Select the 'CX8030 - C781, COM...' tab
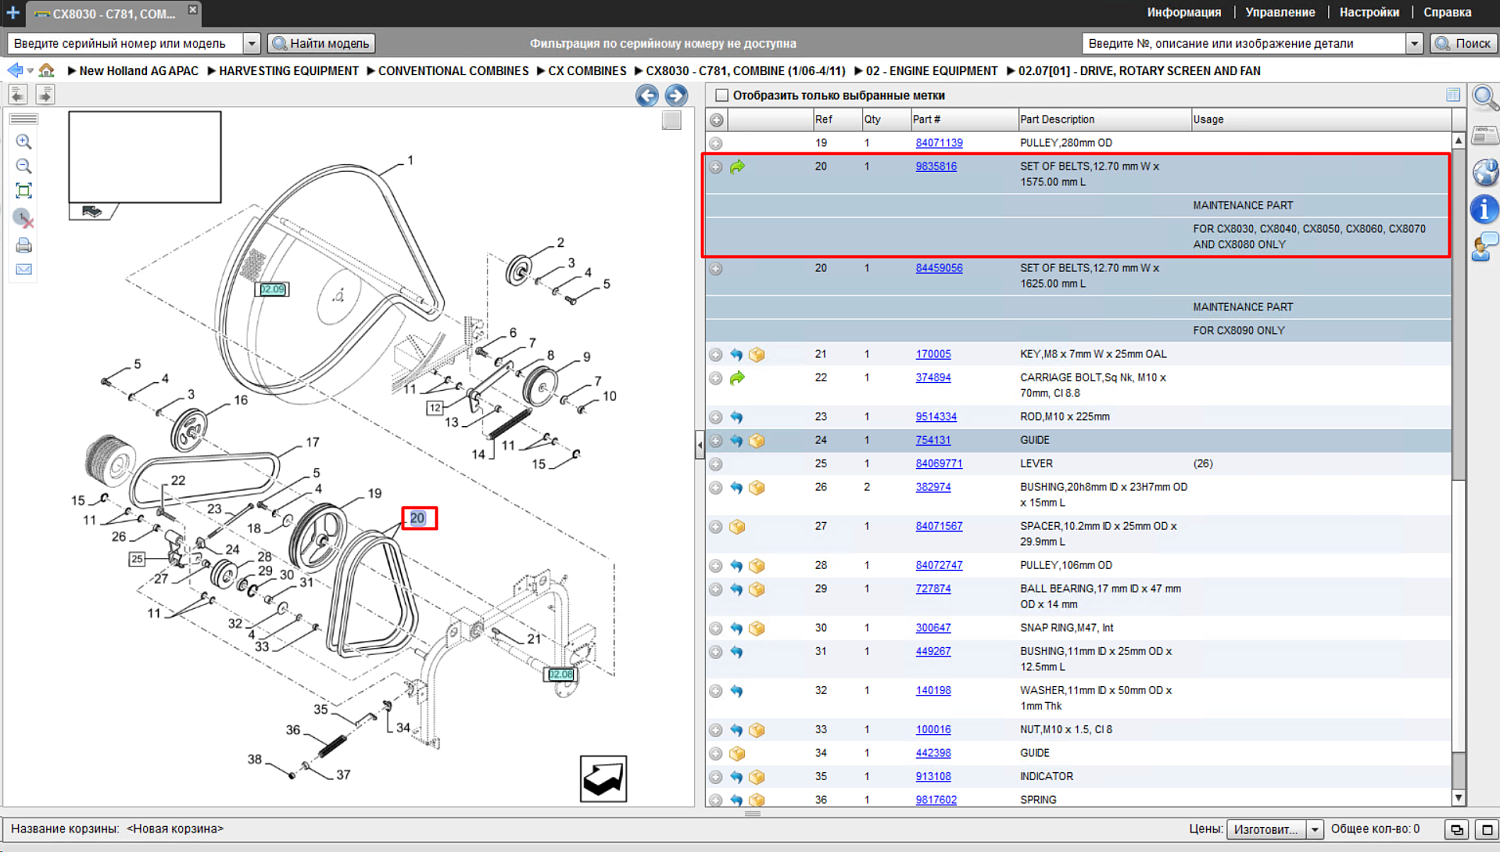The height and width of the screenshot is (852, 1500). [x=113, y=14]
